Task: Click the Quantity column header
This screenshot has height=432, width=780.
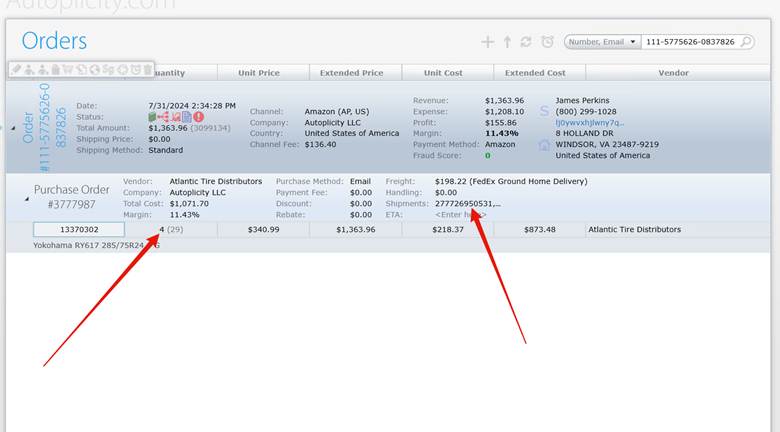Action: pos(169,73)
